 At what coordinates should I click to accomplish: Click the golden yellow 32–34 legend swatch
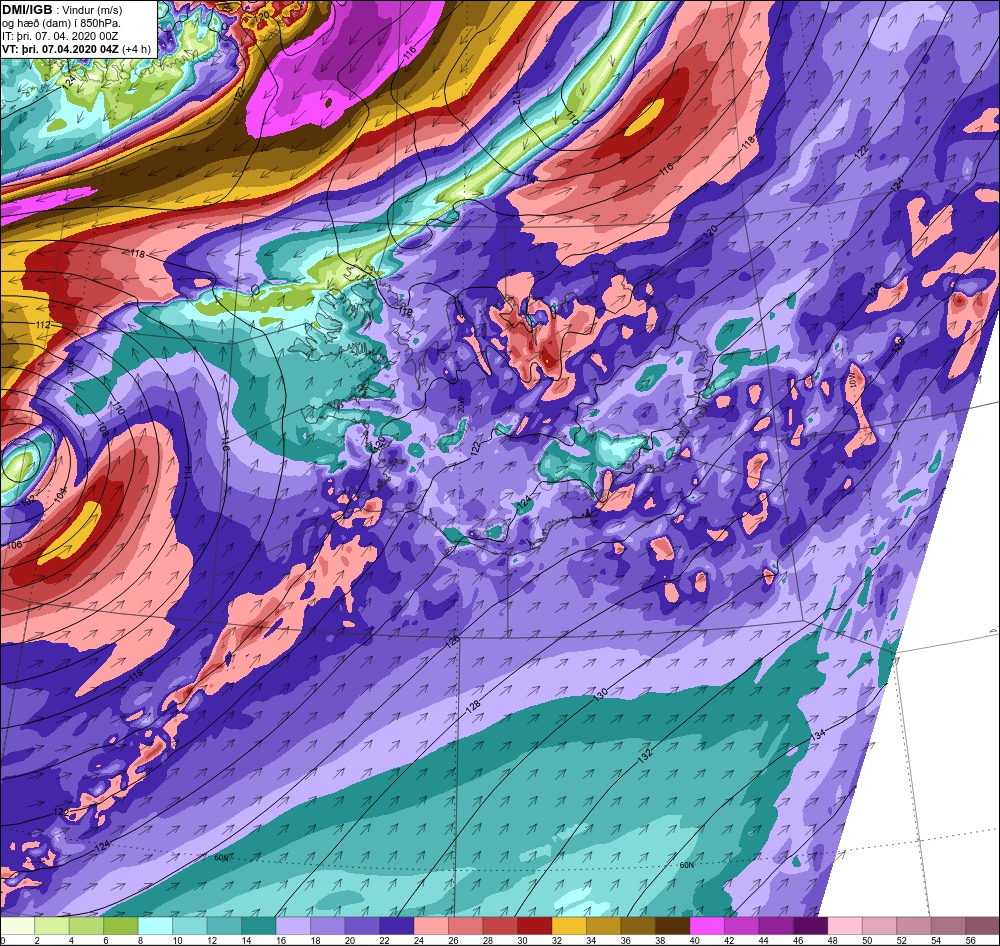(569, 924)
